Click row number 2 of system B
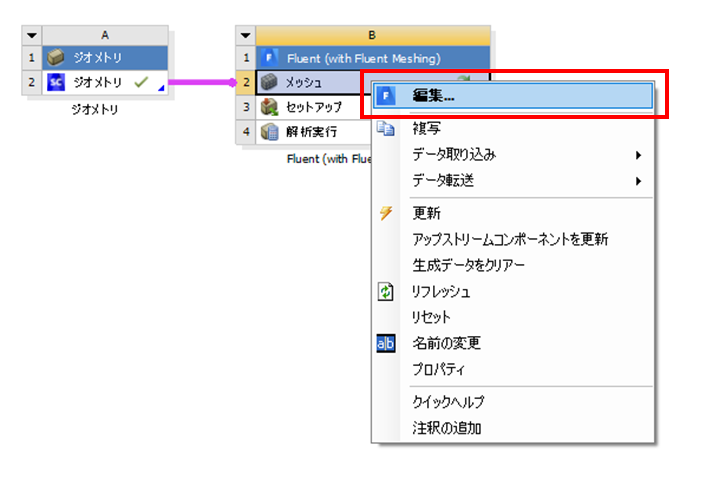 (246, 82)
